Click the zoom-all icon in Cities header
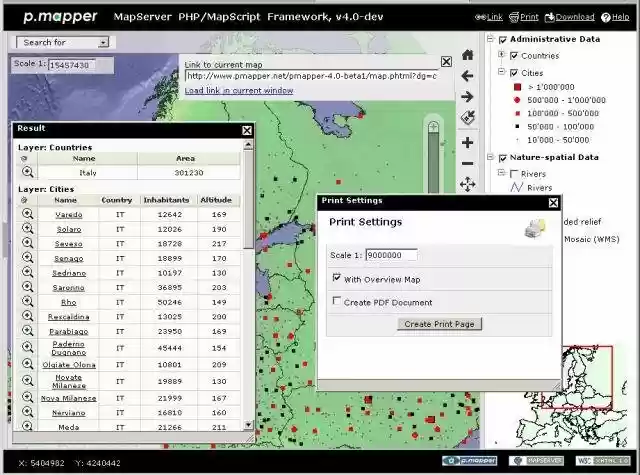Viewport: 640px width, 475px height. [24, 200]
